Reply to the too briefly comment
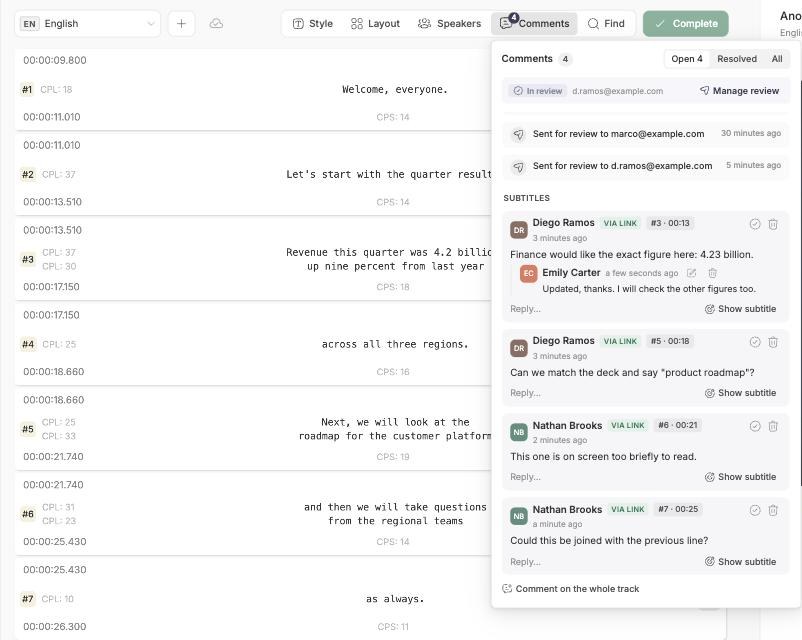Image resolution: width=802 pixels, height=640 pixels. [x=525, y=476]
